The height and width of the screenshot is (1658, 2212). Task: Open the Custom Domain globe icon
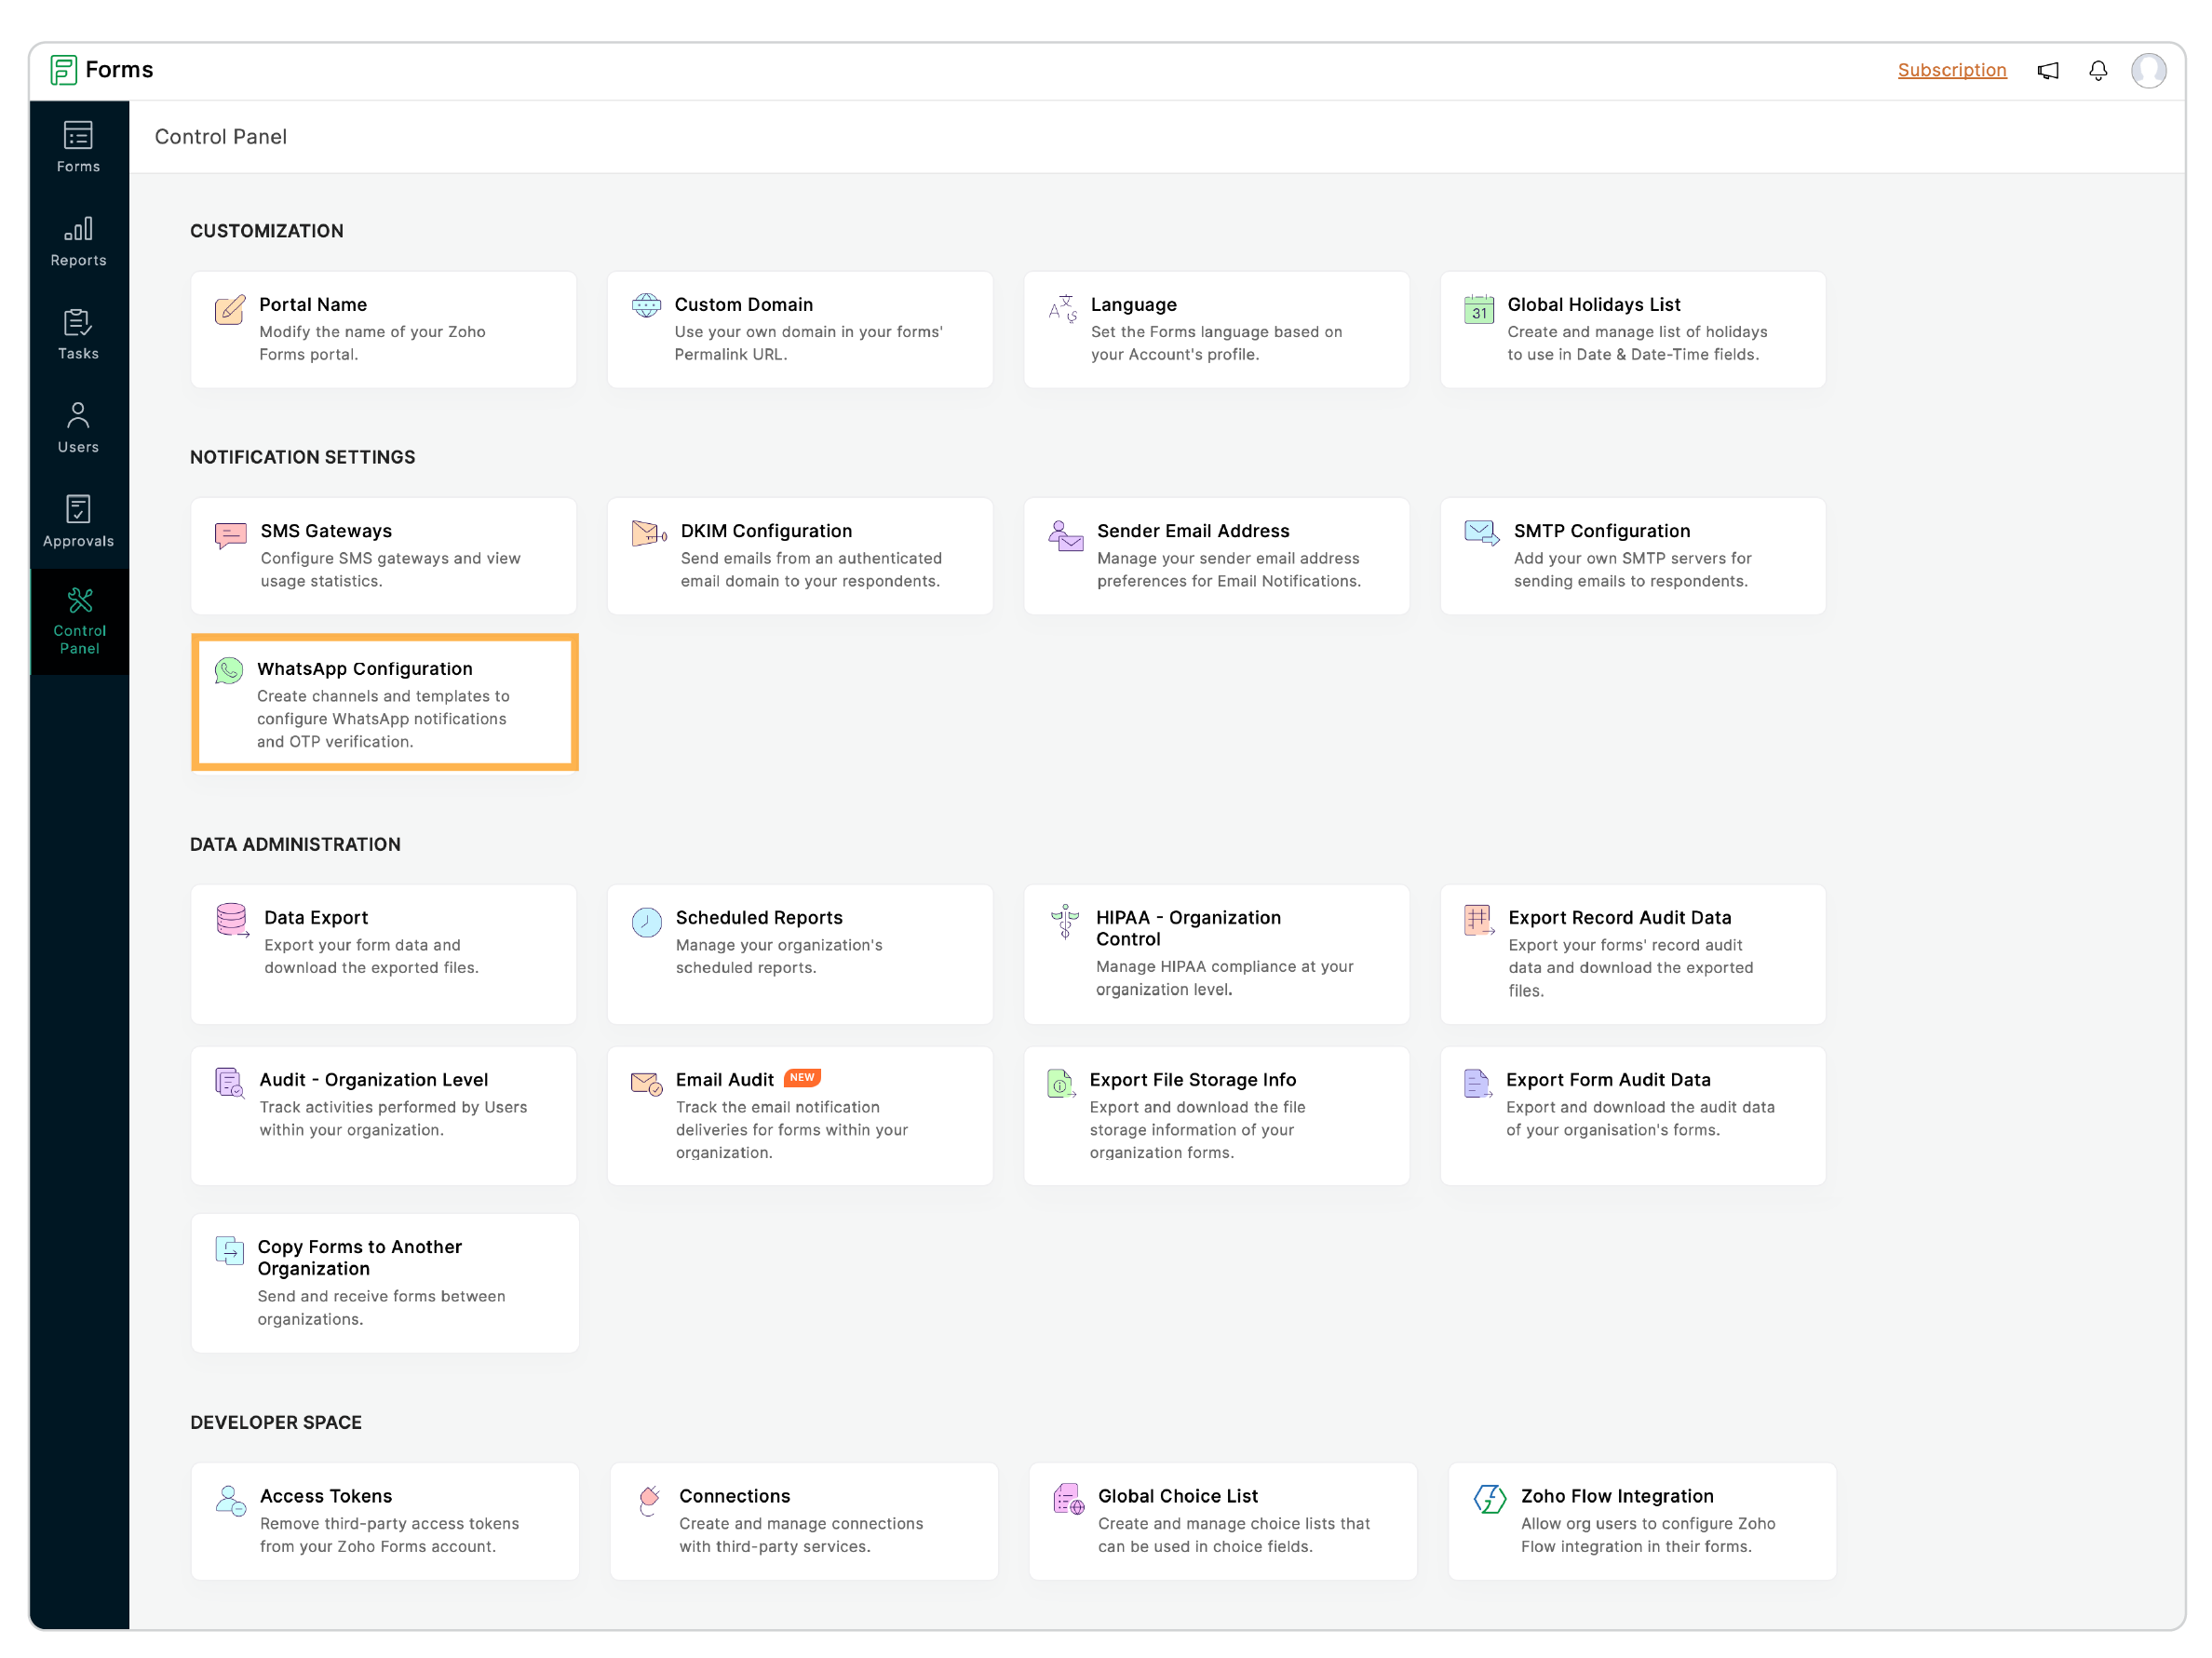coord(646,305)
